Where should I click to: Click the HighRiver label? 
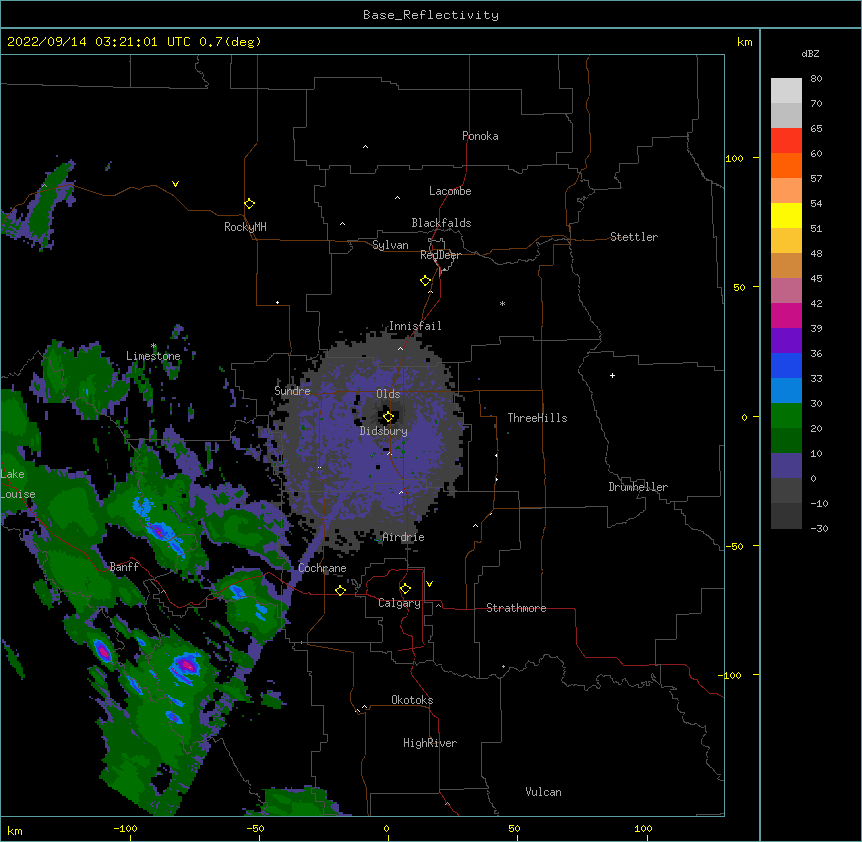click(x=430, y=743)
